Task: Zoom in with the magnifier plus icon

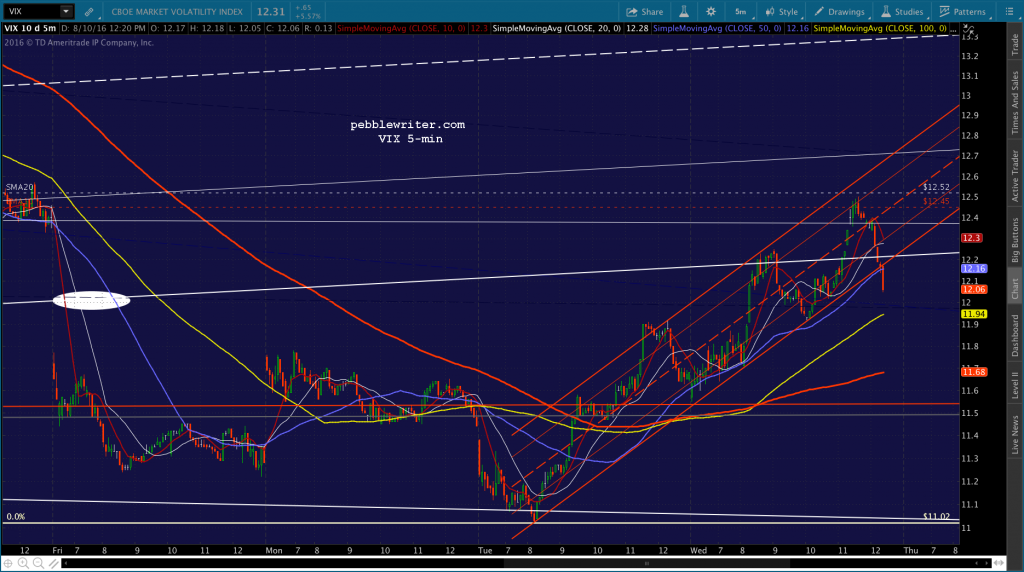Action: tap(24, 563)
